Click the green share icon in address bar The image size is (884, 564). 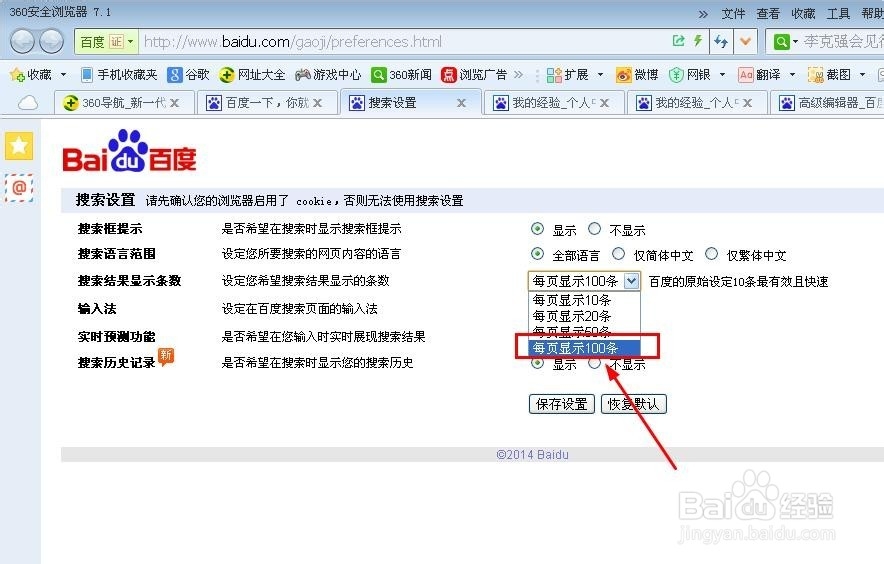[679, 41]
